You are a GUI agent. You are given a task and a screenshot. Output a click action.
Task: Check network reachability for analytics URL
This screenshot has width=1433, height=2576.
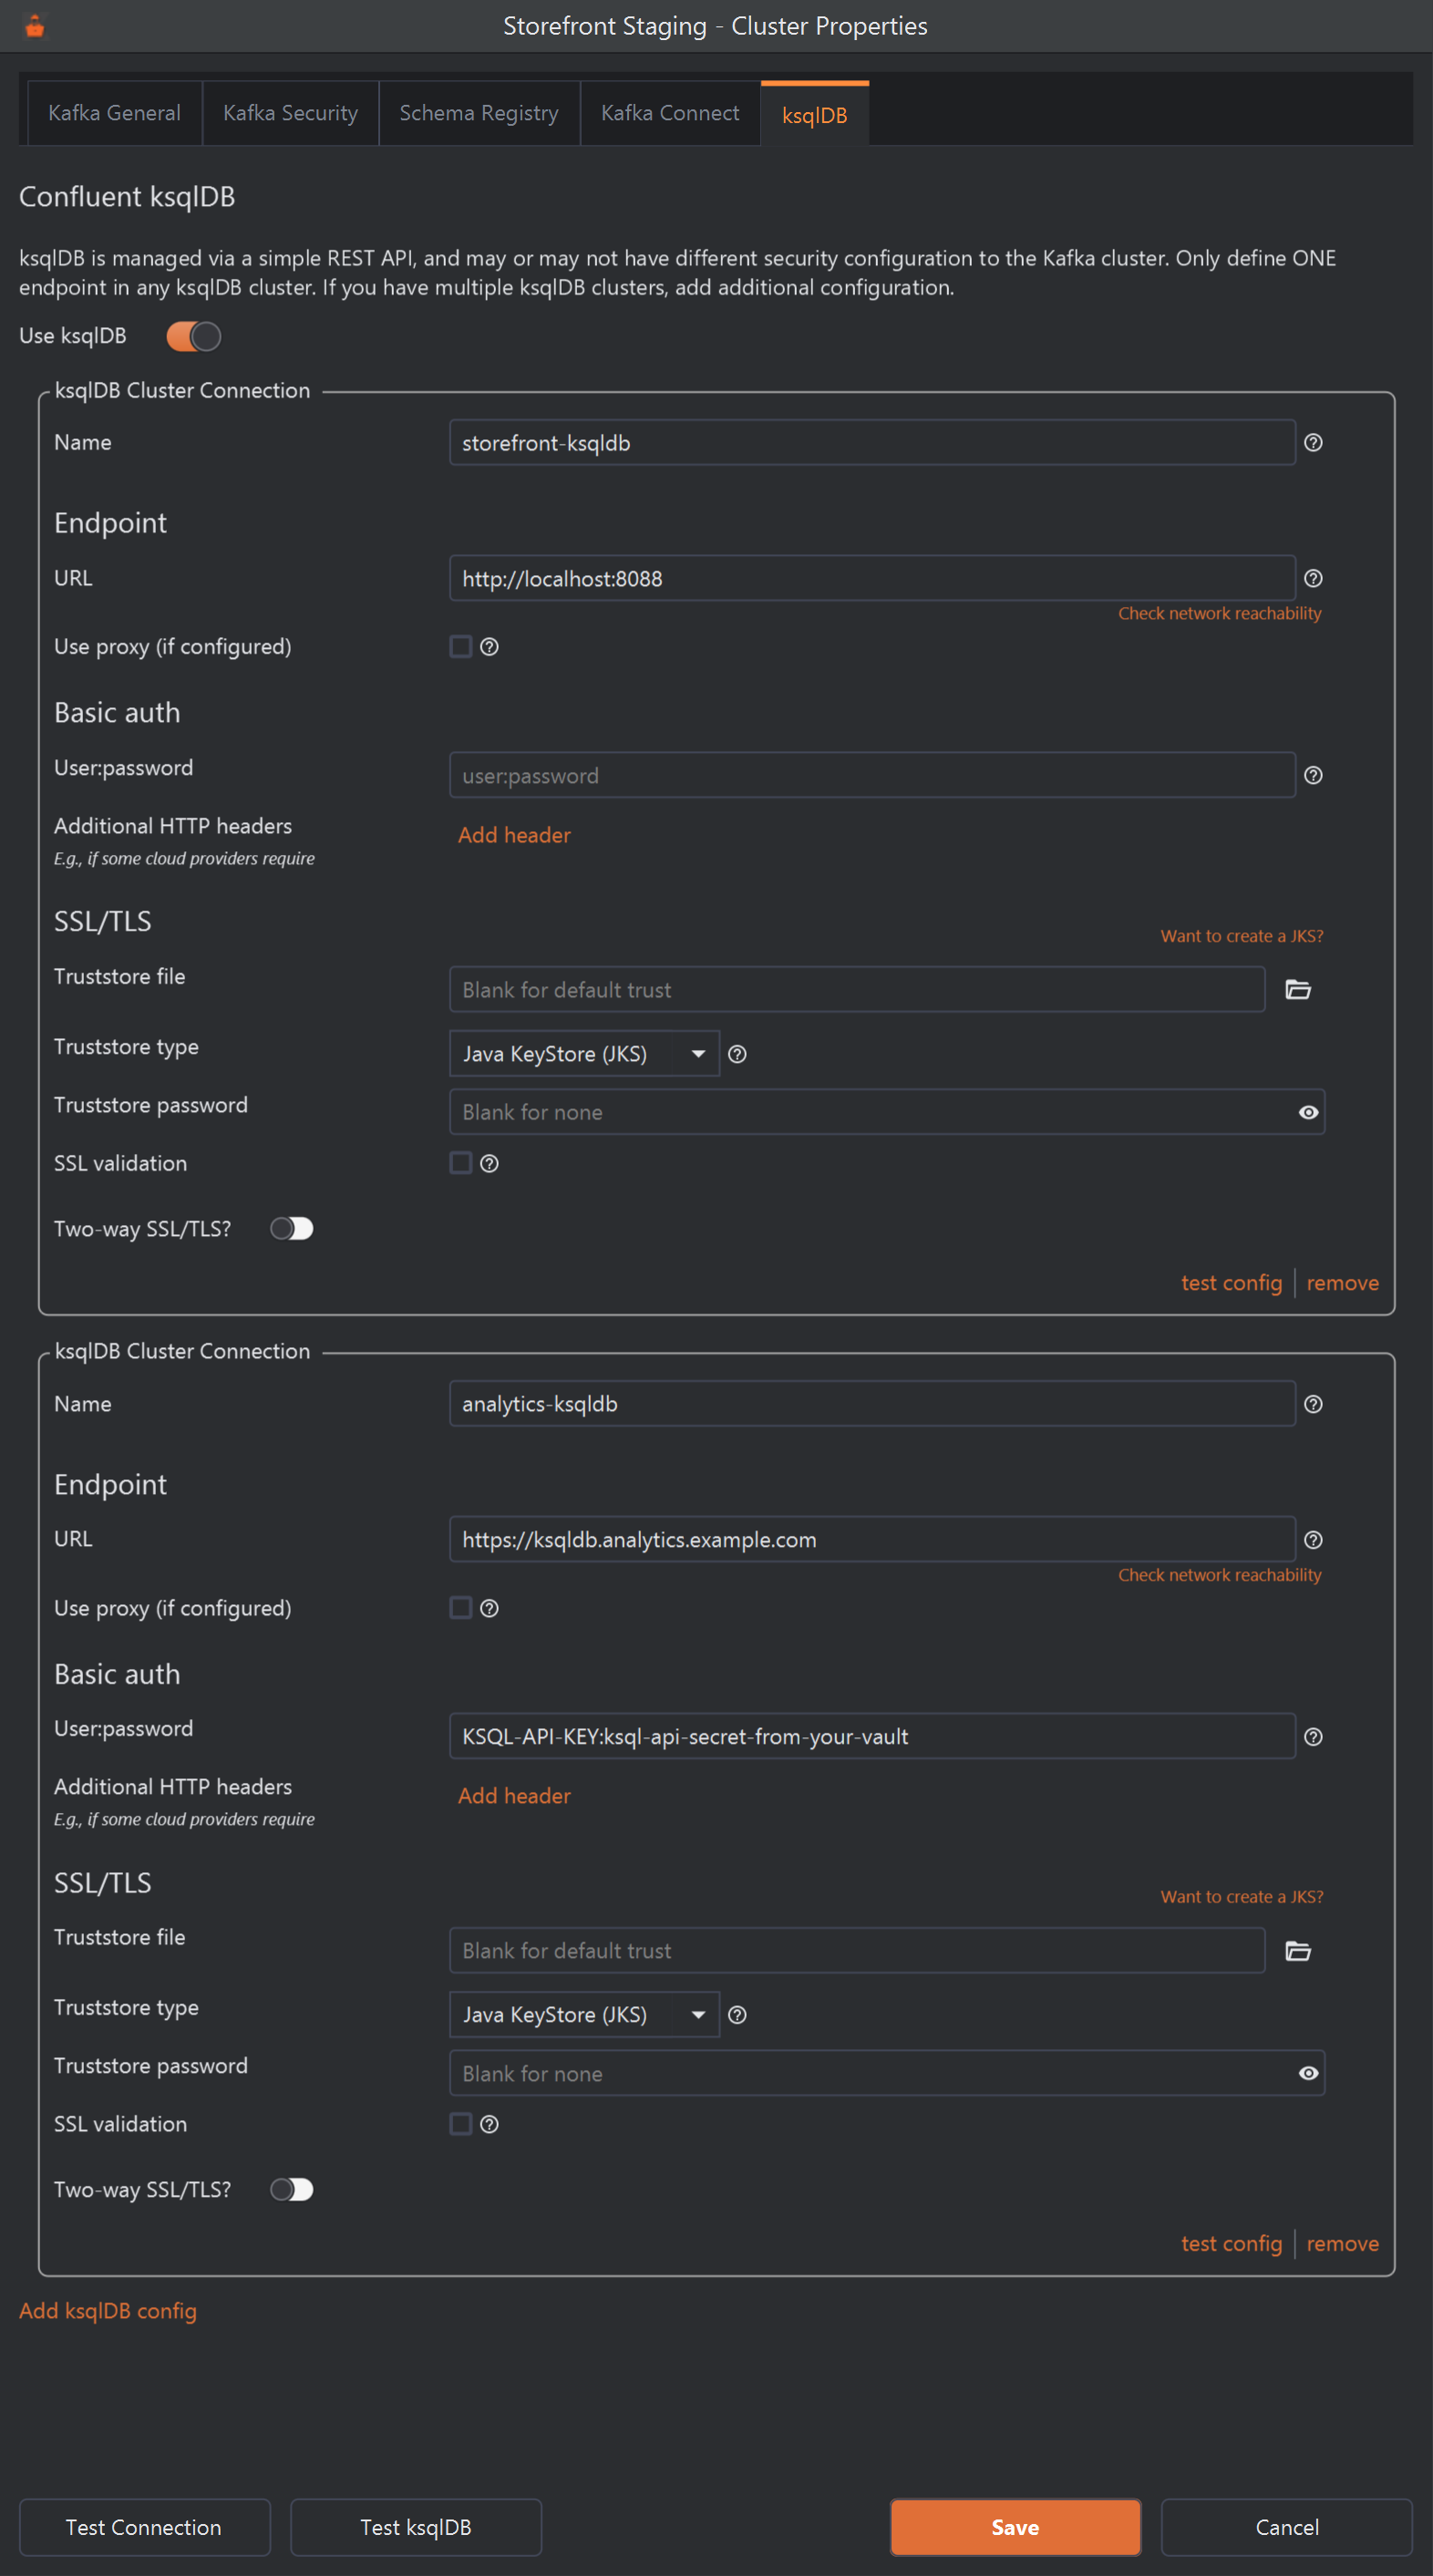(1219, 1575)
